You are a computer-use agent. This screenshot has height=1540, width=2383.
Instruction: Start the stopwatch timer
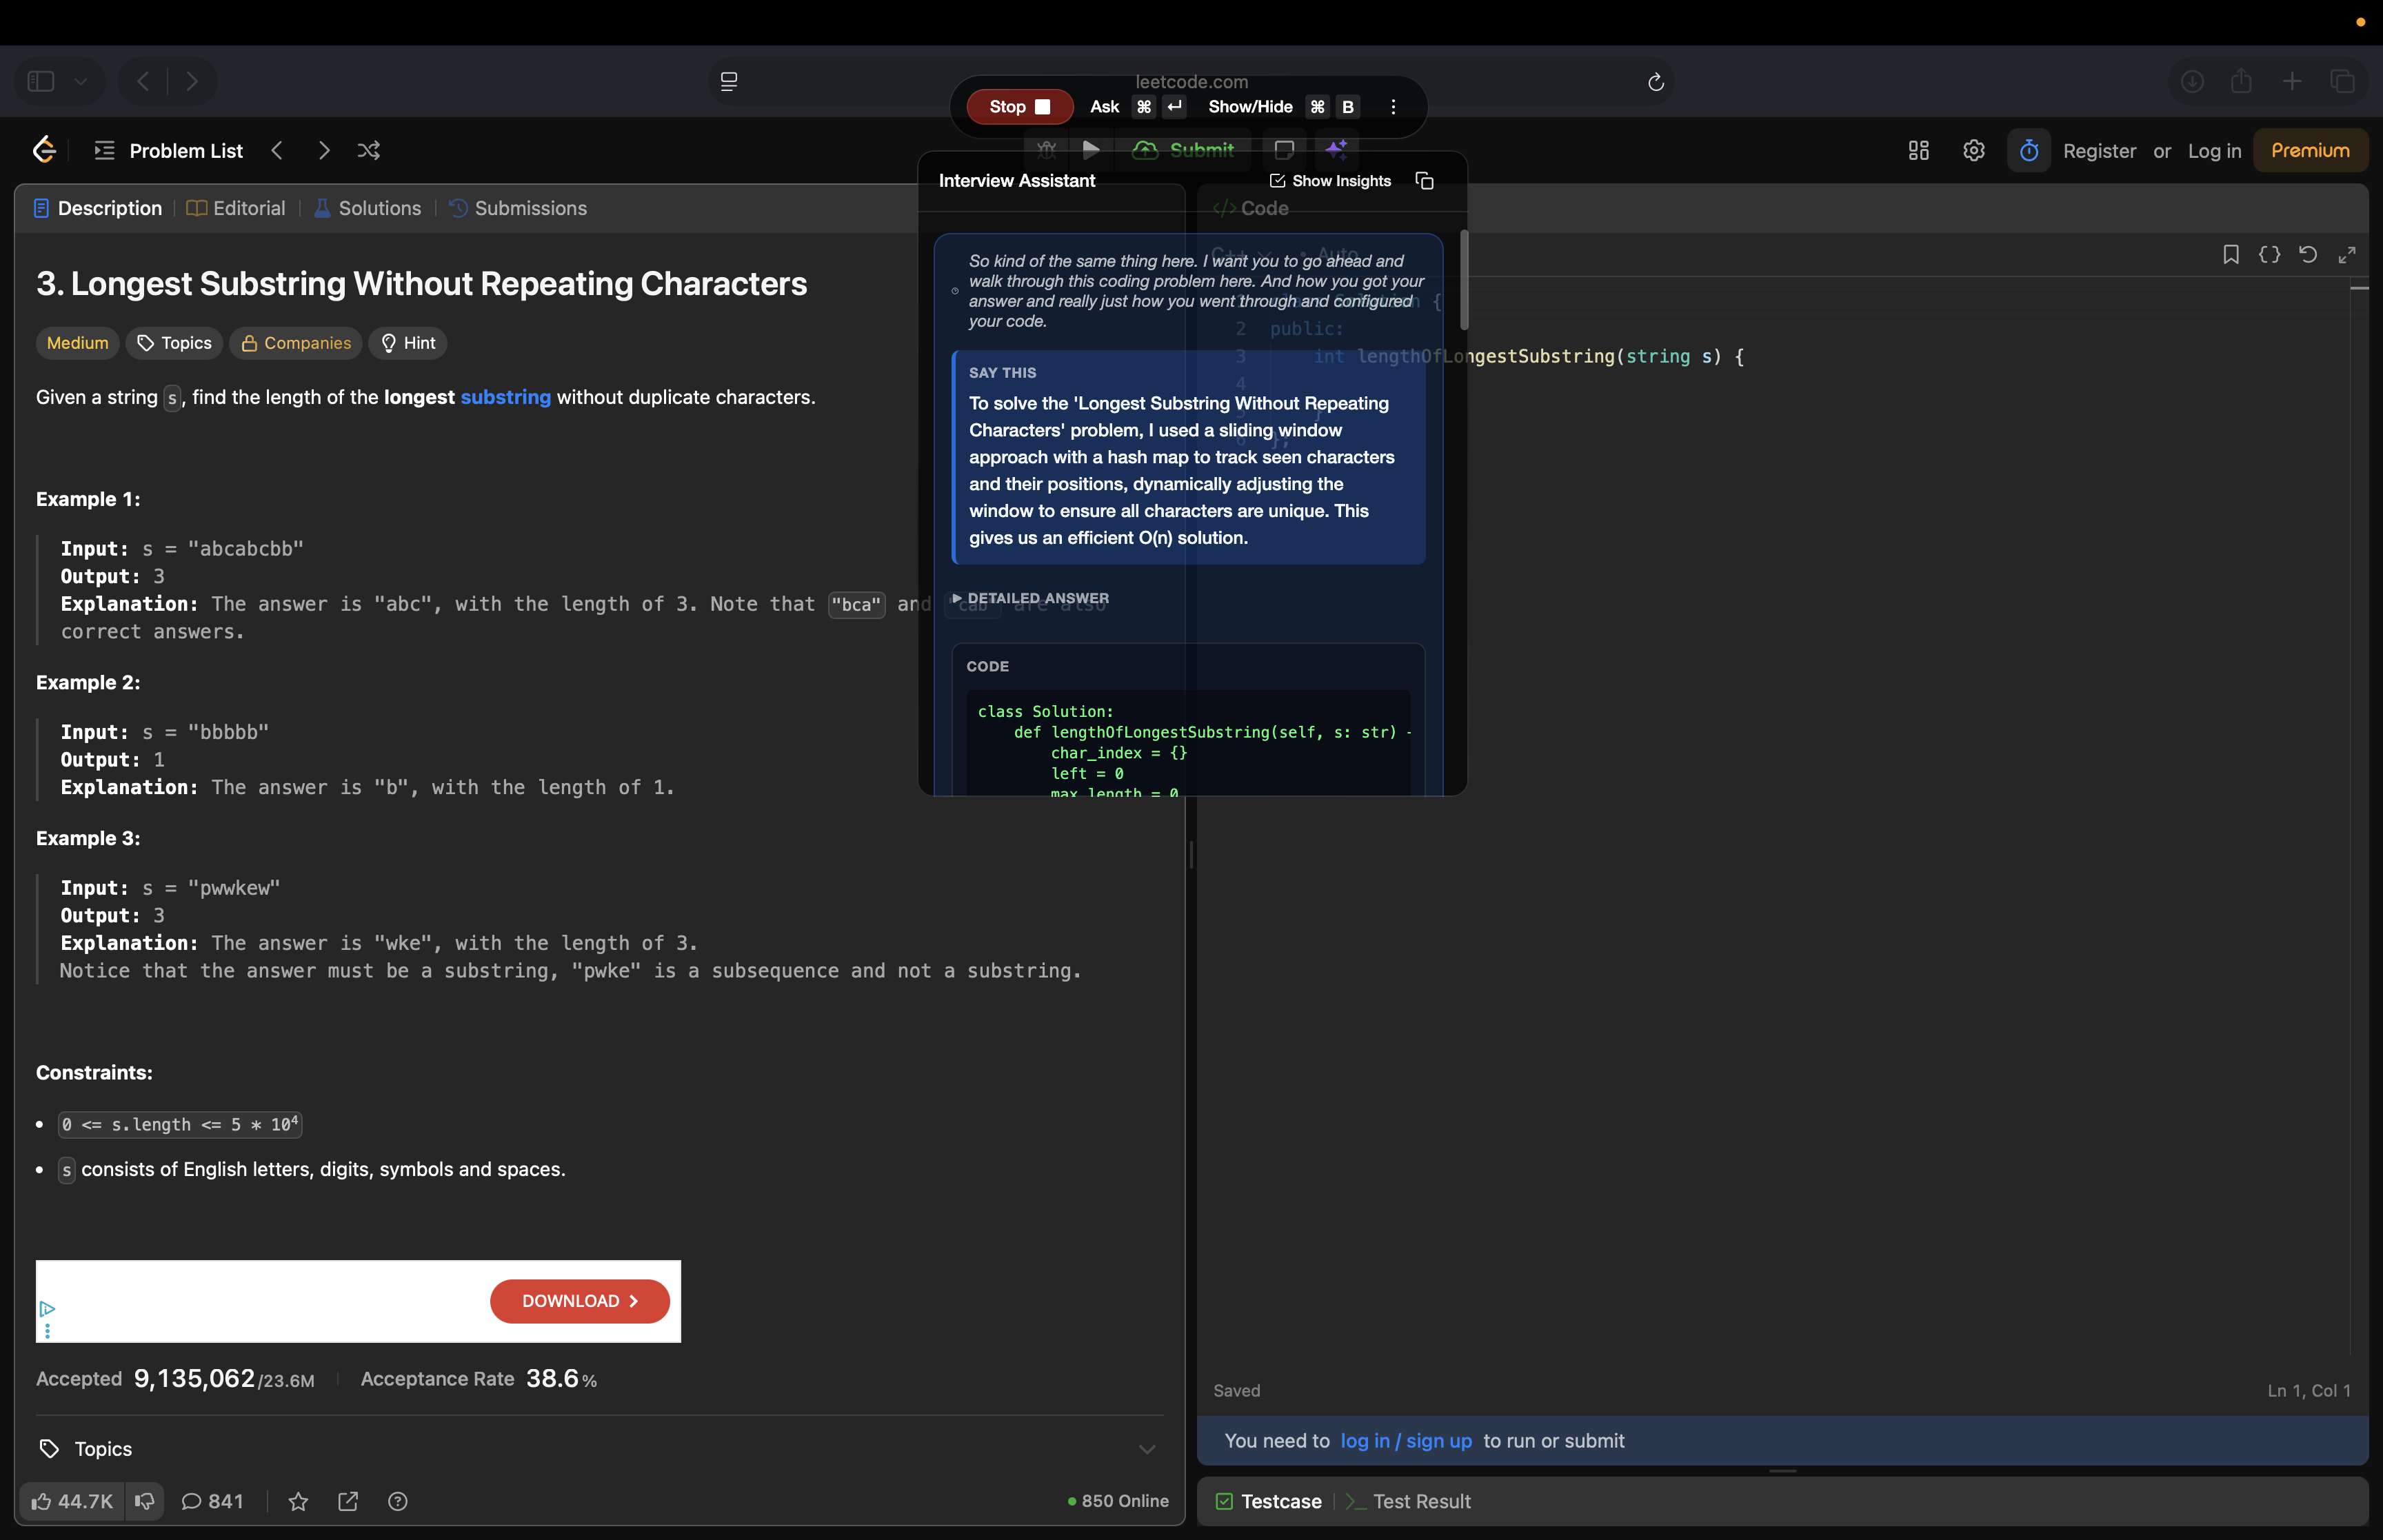[x=2028, y=150]
